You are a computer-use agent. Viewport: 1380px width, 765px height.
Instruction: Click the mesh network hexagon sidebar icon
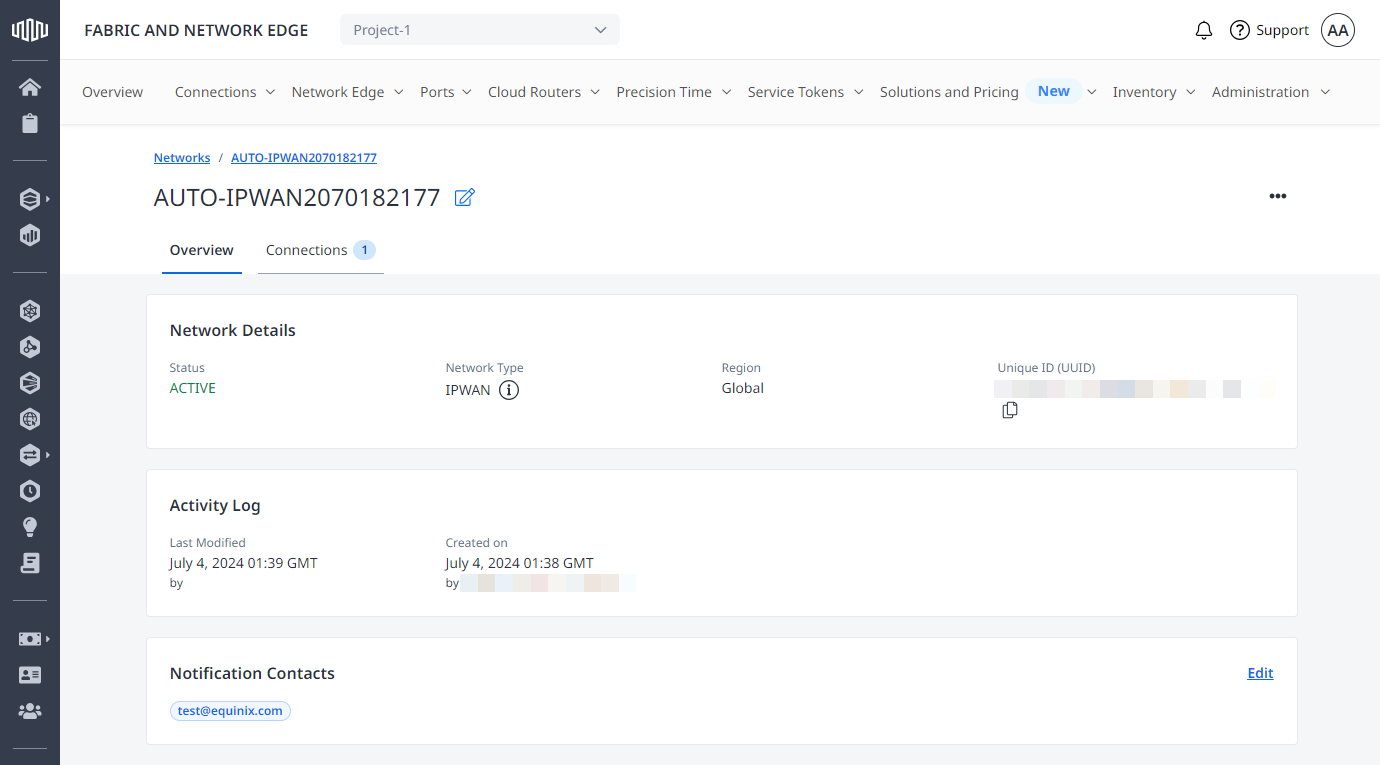click(30, 311)
